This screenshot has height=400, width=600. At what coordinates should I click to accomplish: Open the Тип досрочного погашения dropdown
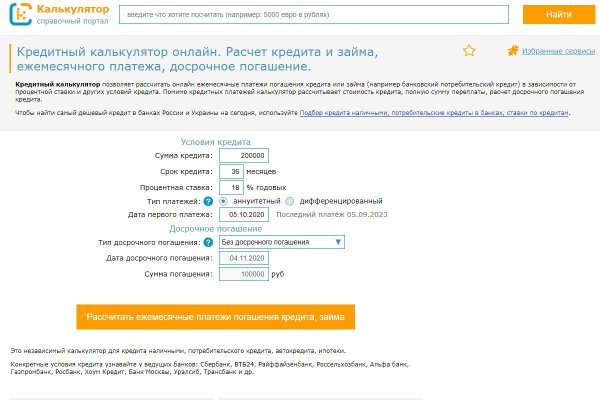click(281, 242)
